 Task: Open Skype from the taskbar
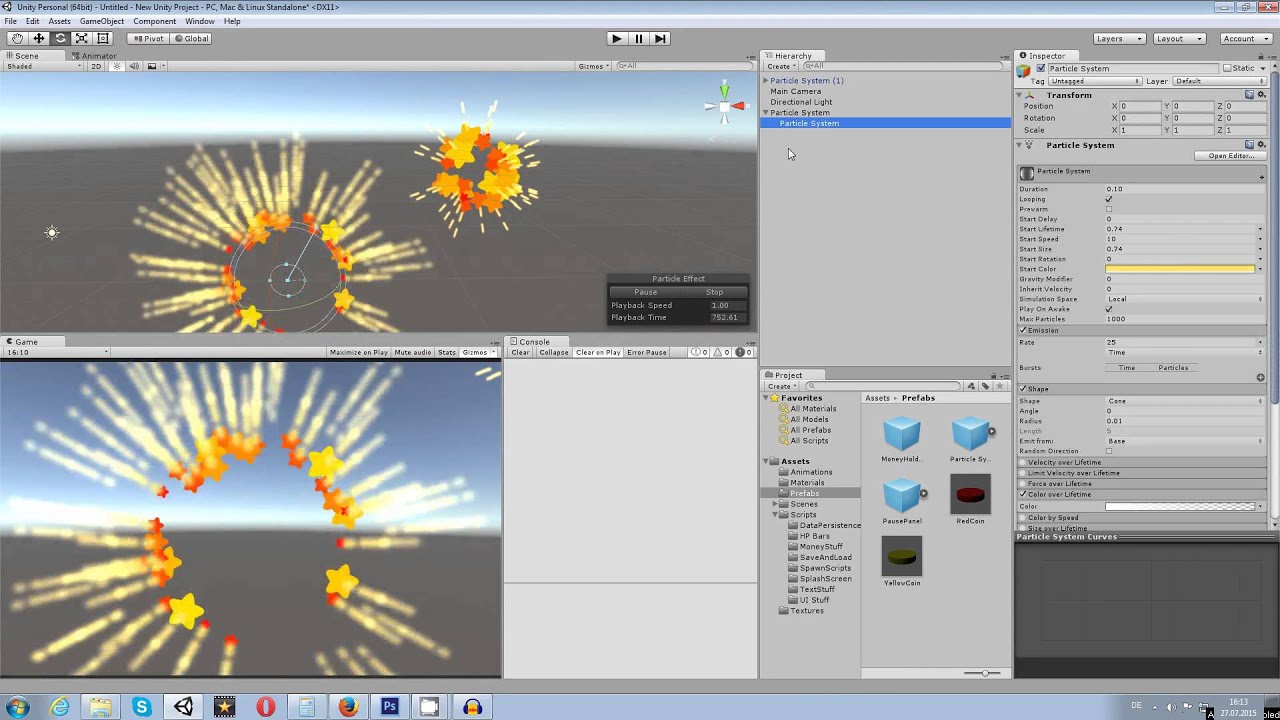point(142,707)
